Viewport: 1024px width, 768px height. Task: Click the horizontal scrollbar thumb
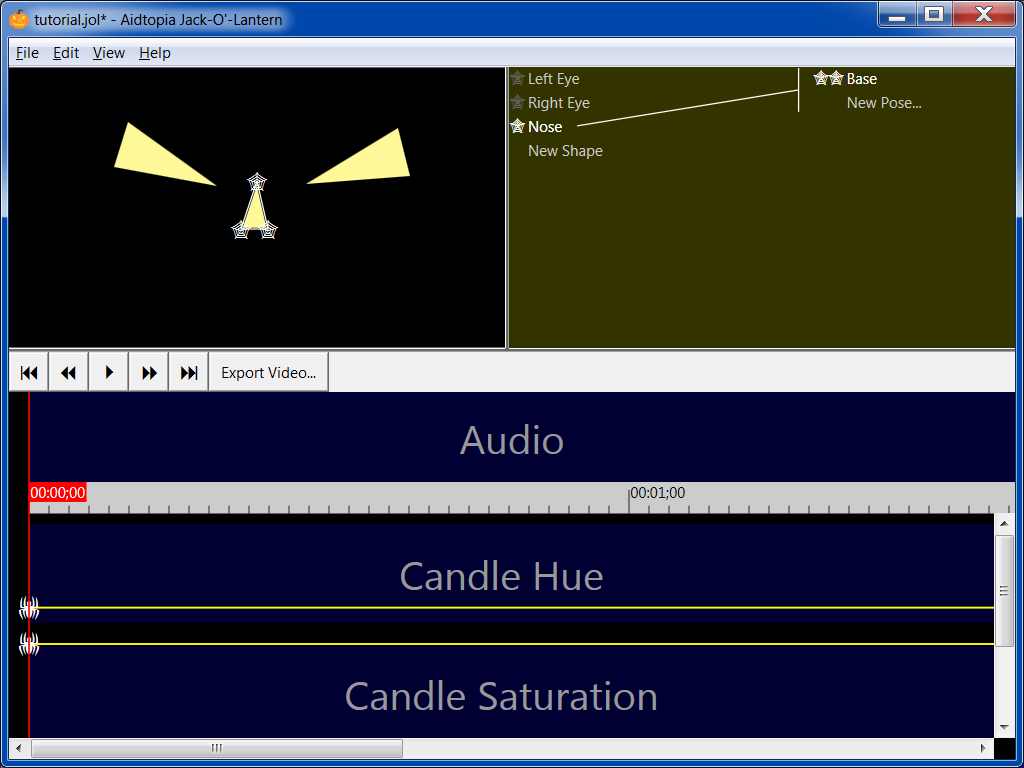coord(217,748)
